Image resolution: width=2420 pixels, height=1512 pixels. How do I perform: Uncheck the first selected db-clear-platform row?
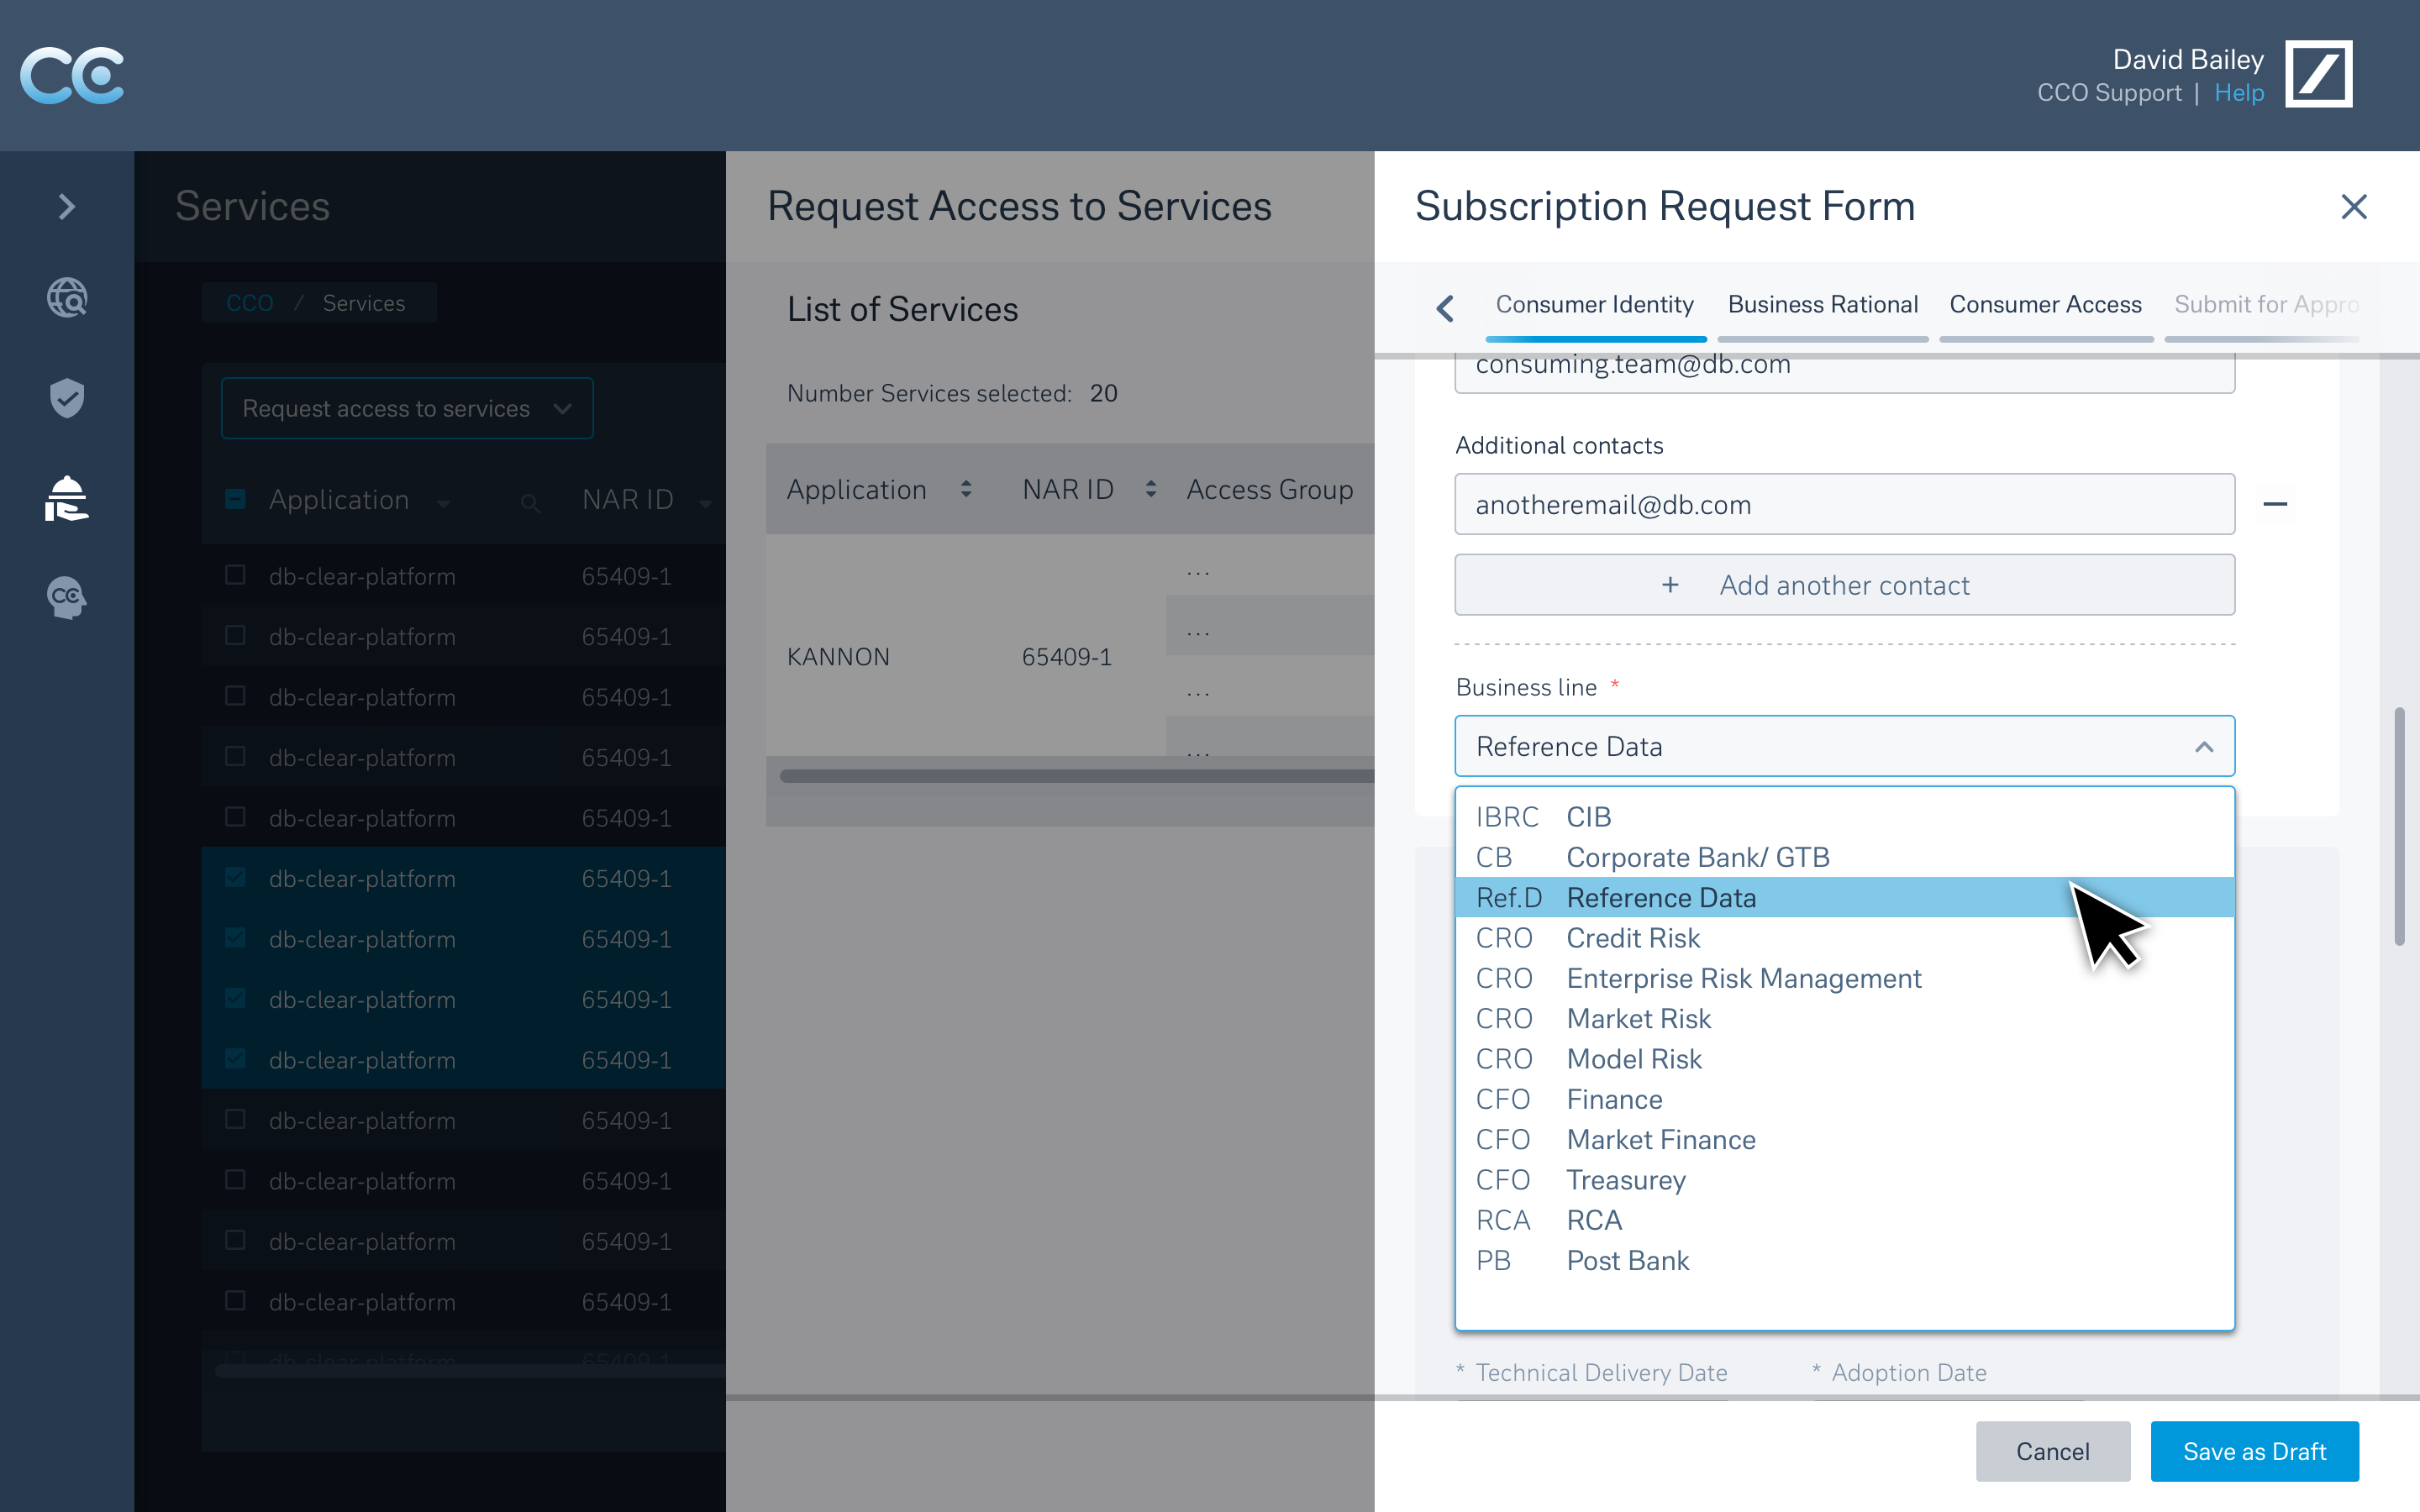[235, 878]
